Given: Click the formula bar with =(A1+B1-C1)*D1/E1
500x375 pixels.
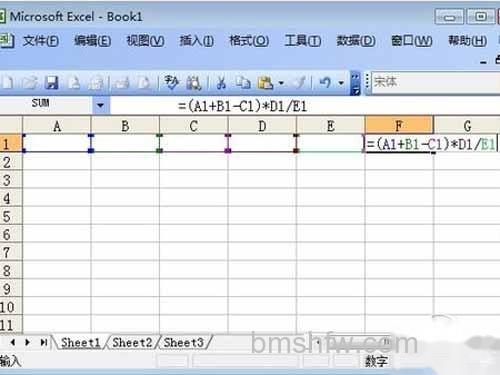Looking at the screenshot, I should (x=305, y=106).
